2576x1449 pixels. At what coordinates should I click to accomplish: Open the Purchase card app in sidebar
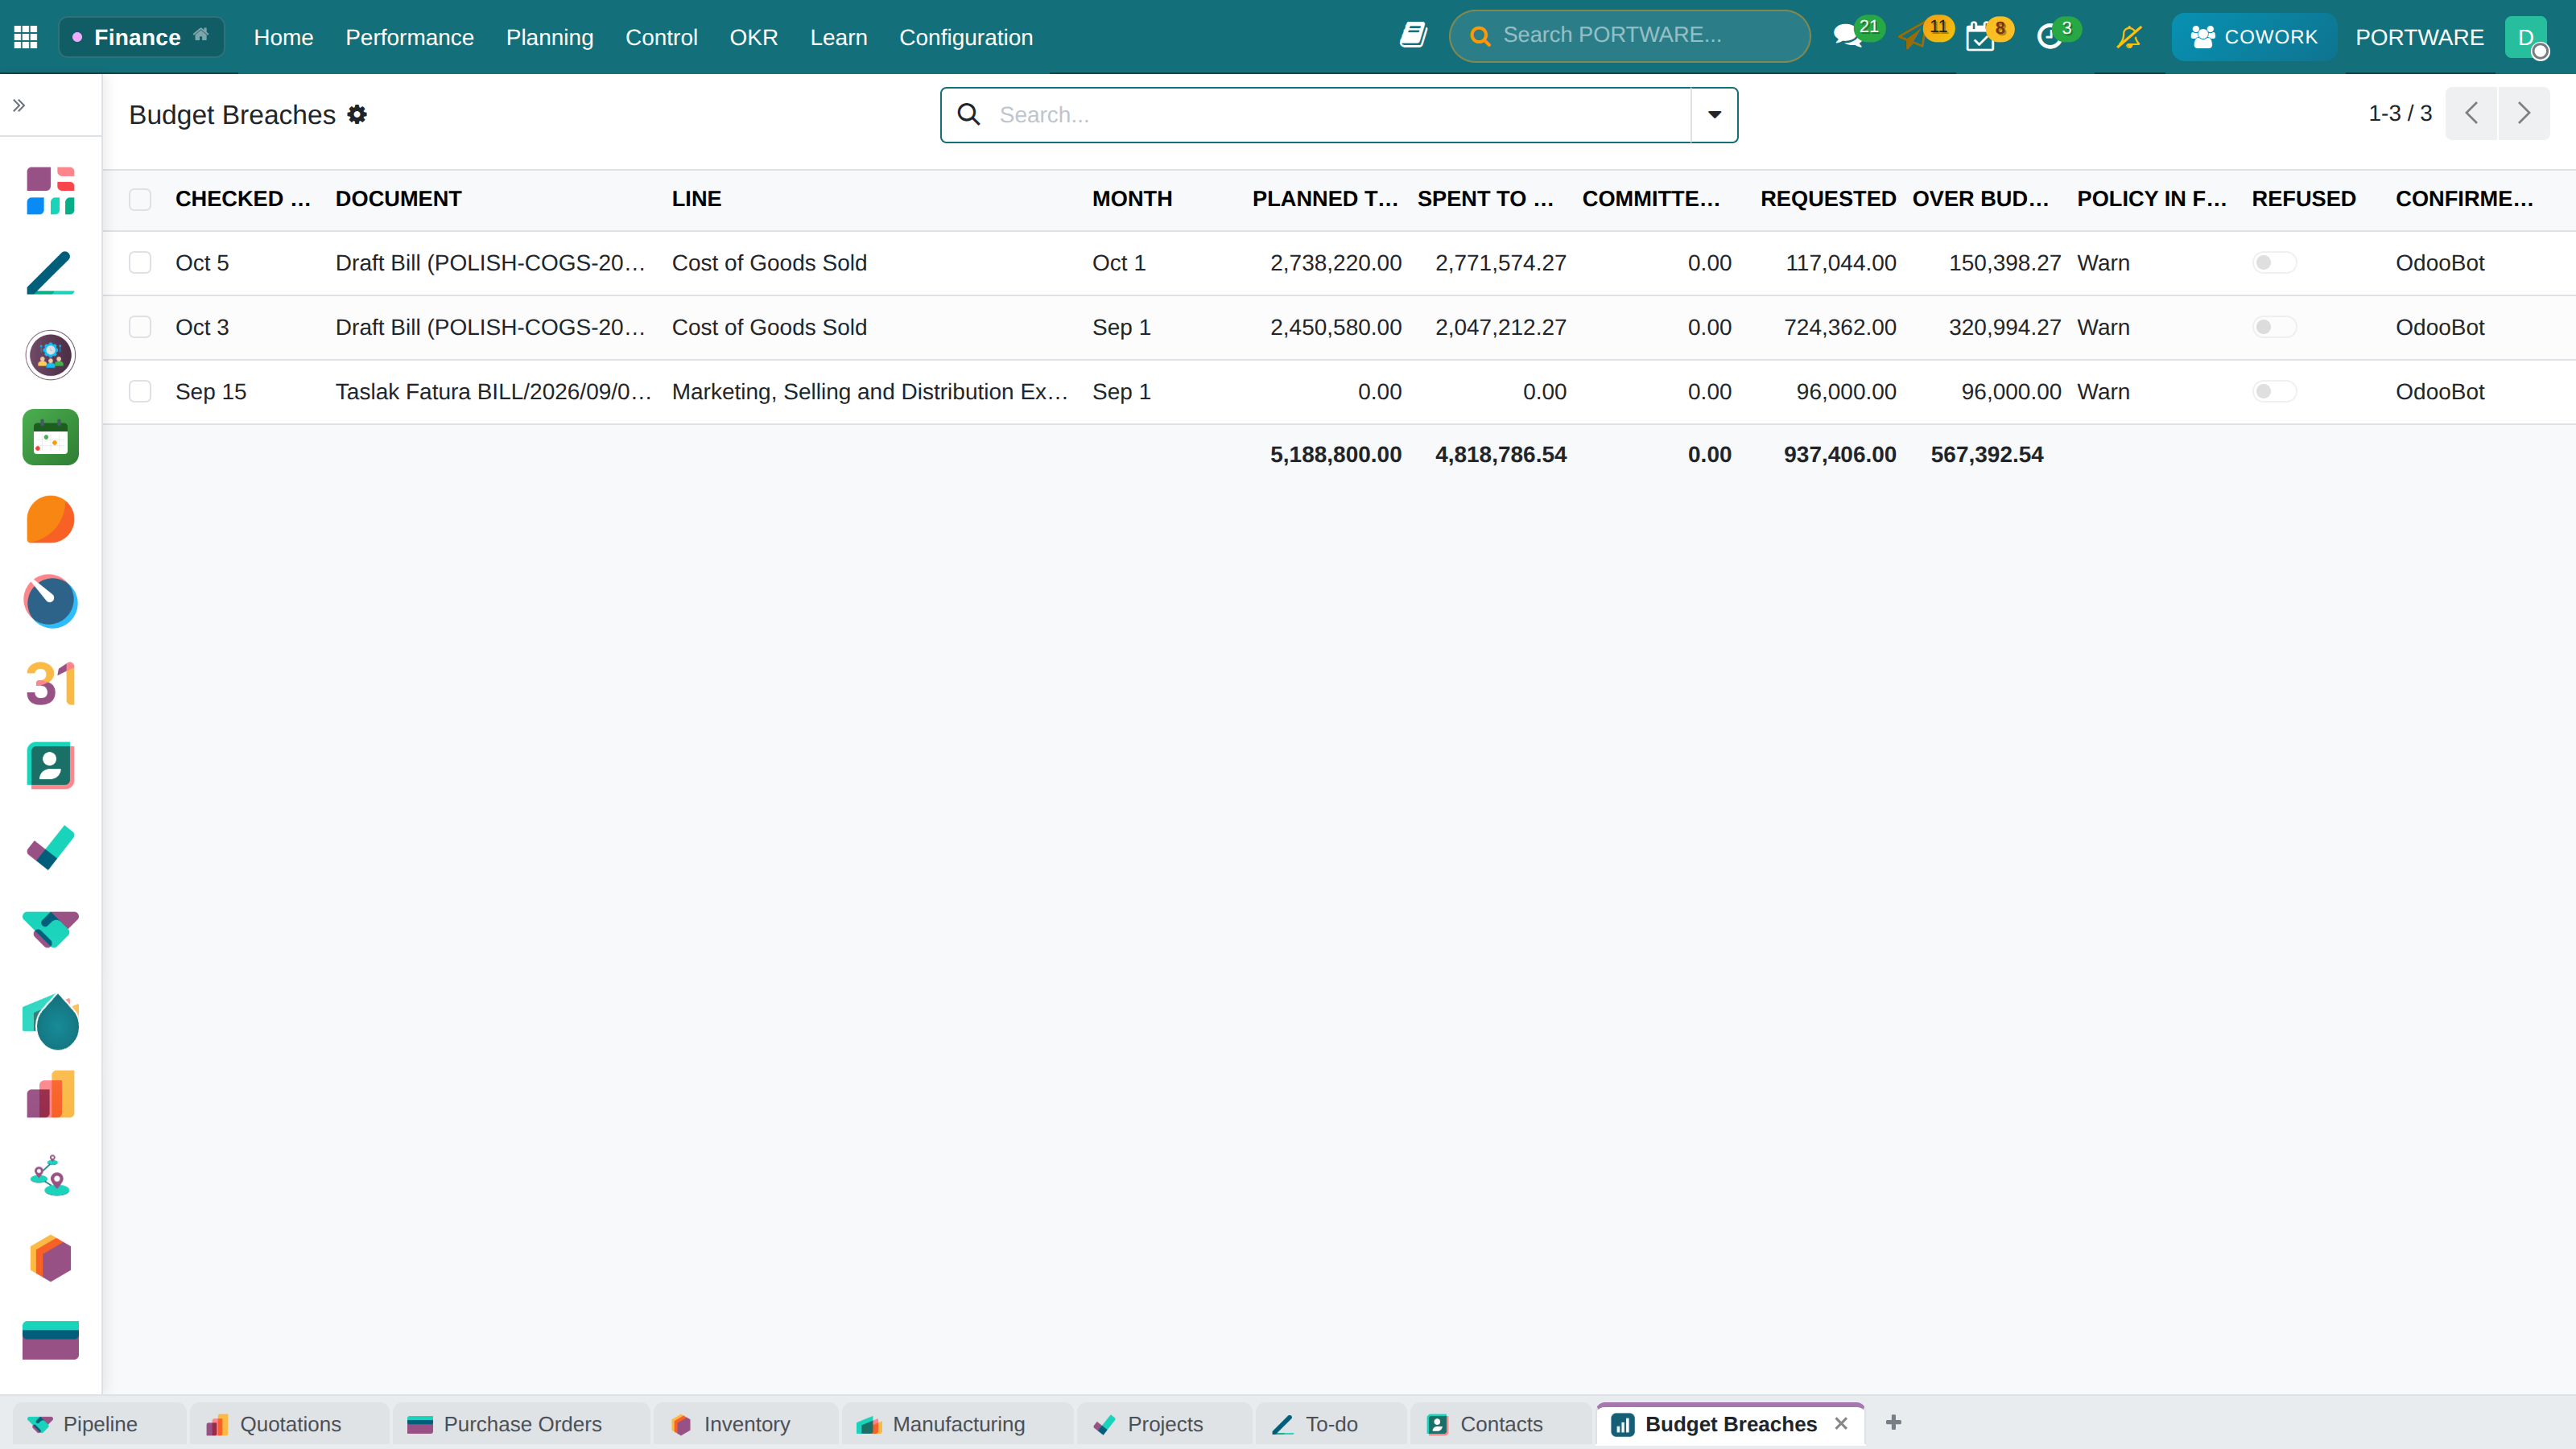(x=50, y=1340)
